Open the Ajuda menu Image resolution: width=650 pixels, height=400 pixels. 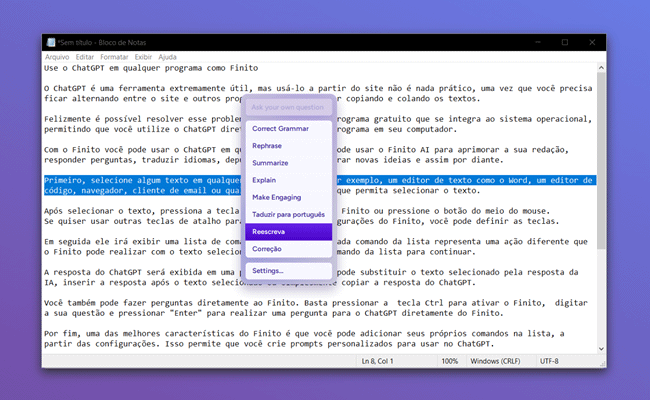point(167,57)
